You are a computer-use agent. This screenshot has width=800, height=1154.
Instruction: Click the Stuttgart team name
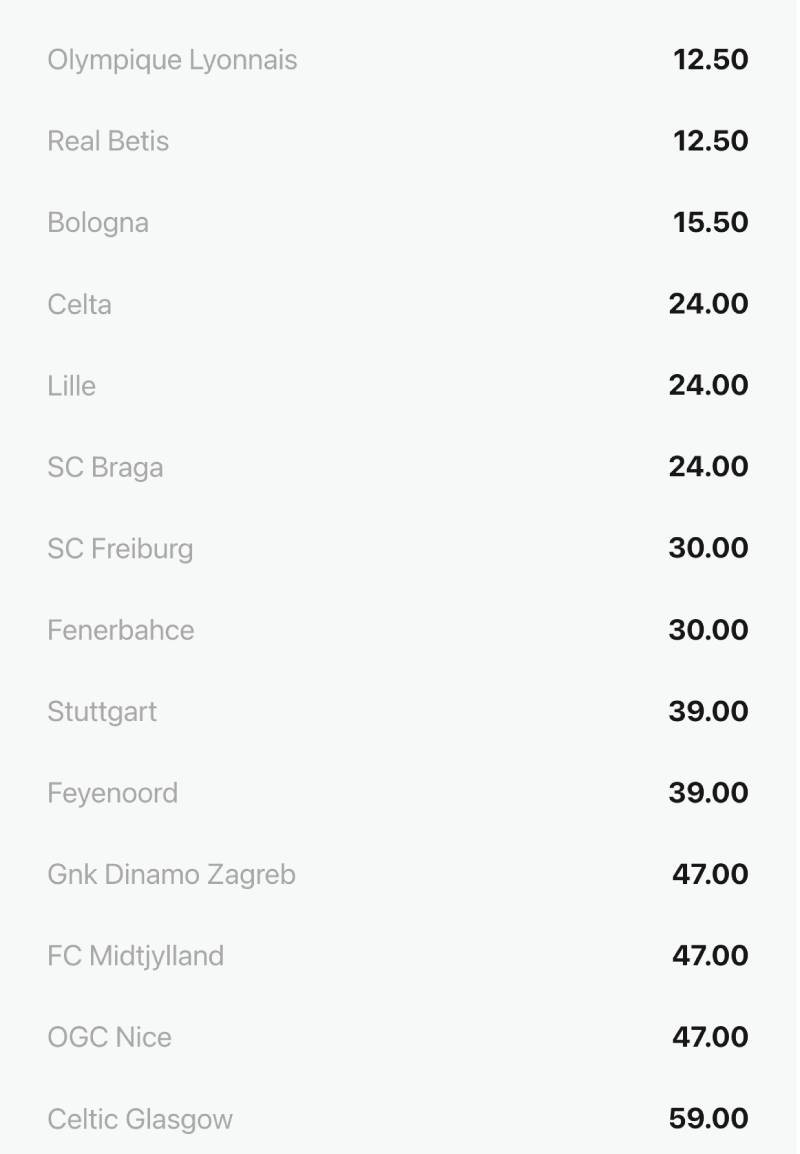[102, 711]
